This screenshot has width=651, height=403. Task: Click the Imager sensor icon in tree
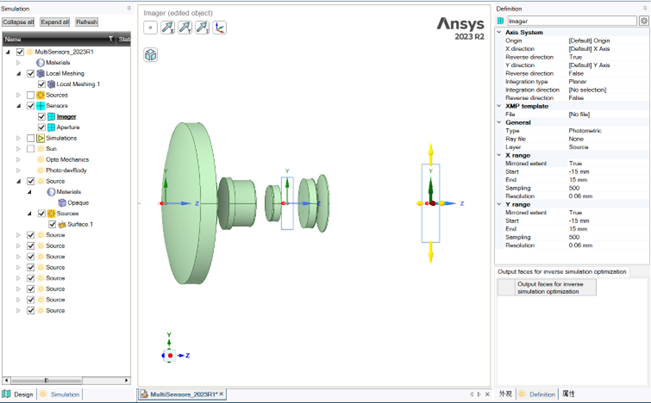(51, 117)
